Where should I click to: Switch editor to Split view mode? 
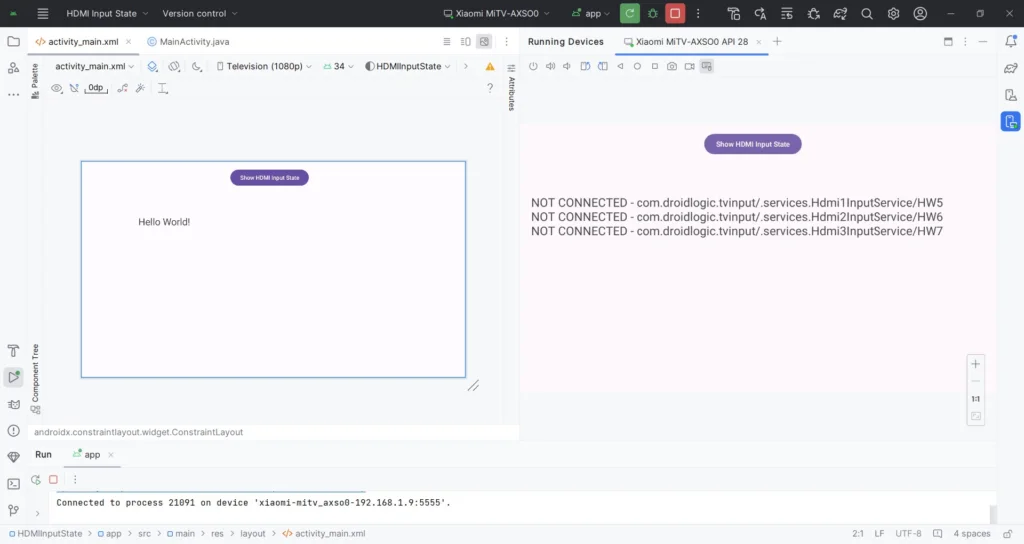coord(466,41)
